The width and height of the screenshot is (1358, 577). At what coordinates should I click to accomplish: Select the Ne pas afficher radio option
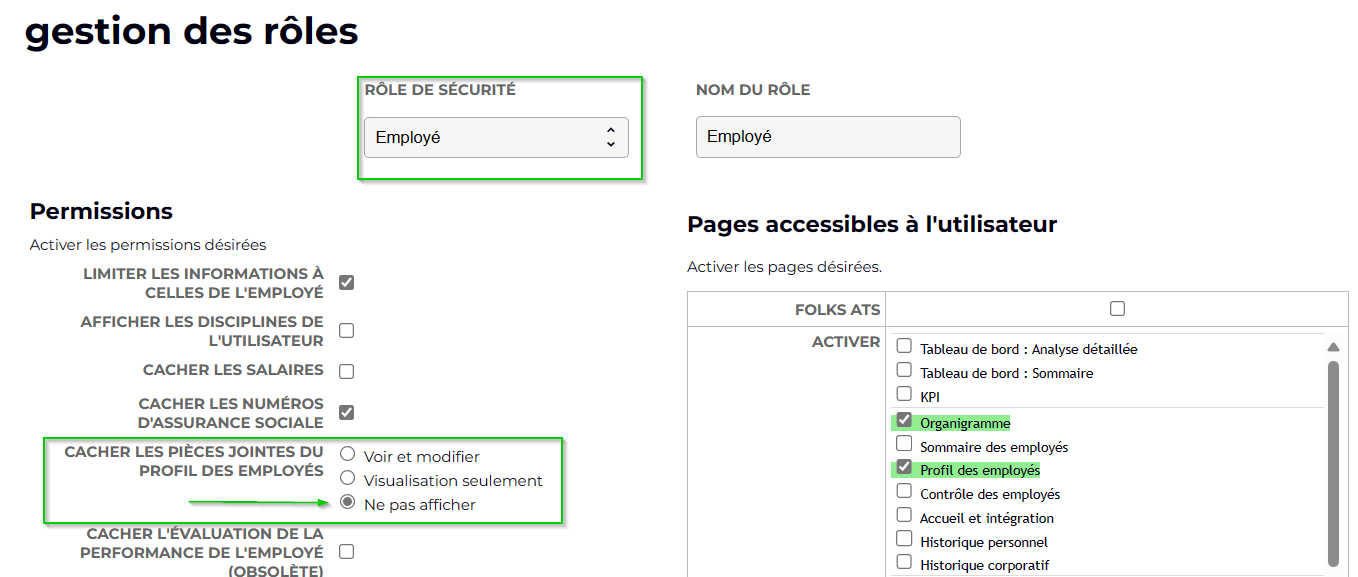point(348,503)
